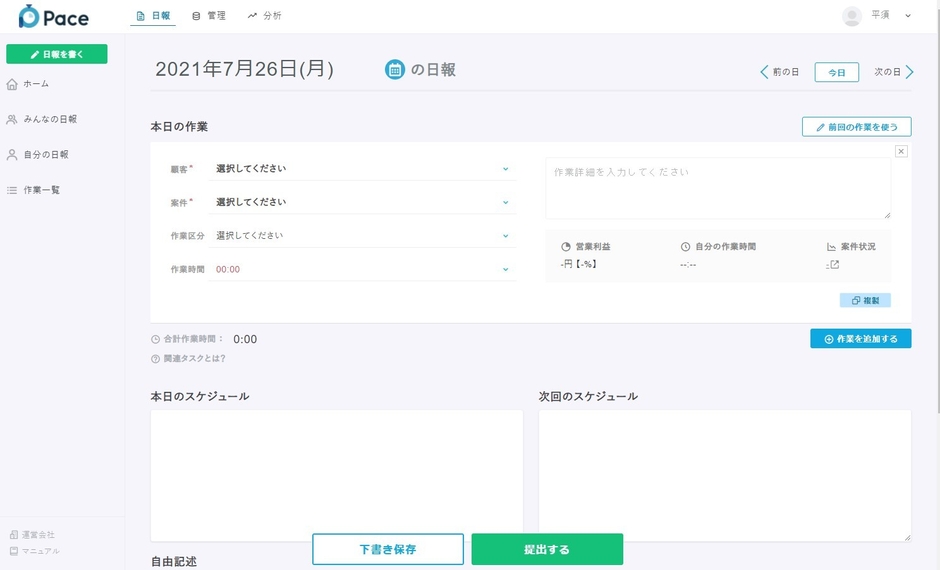Viewport: 940px width, 570px height.
Task: Open the 案件 dropdown
Action: click(x=362, y=203)
